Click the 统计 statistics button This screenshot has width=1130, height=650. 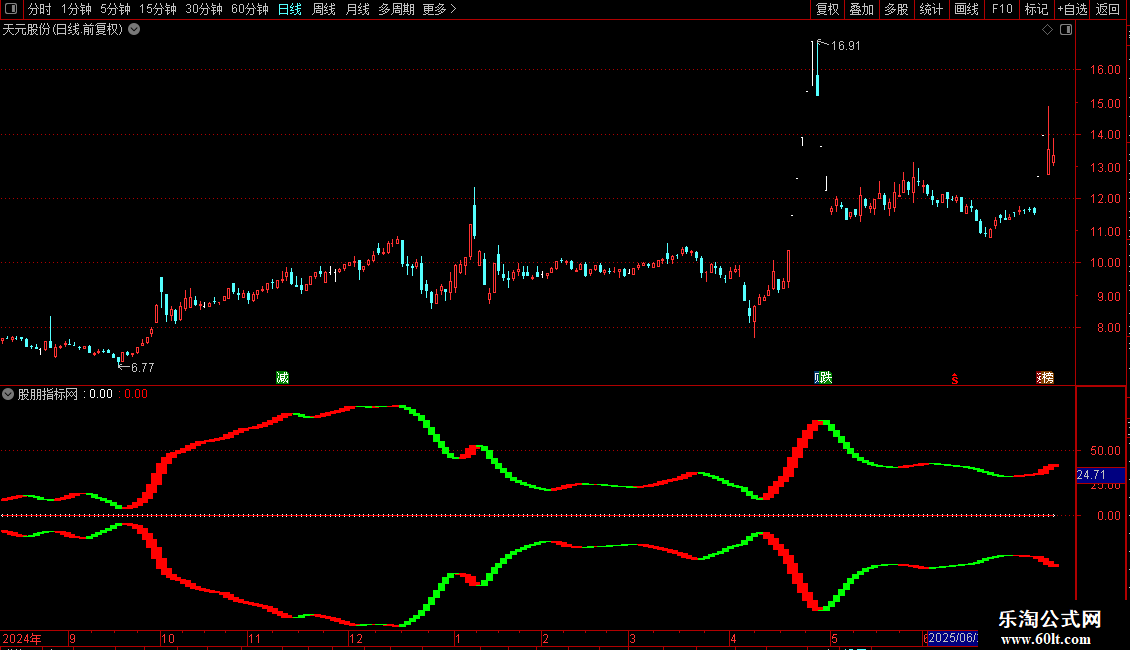[x=930, y=9]
